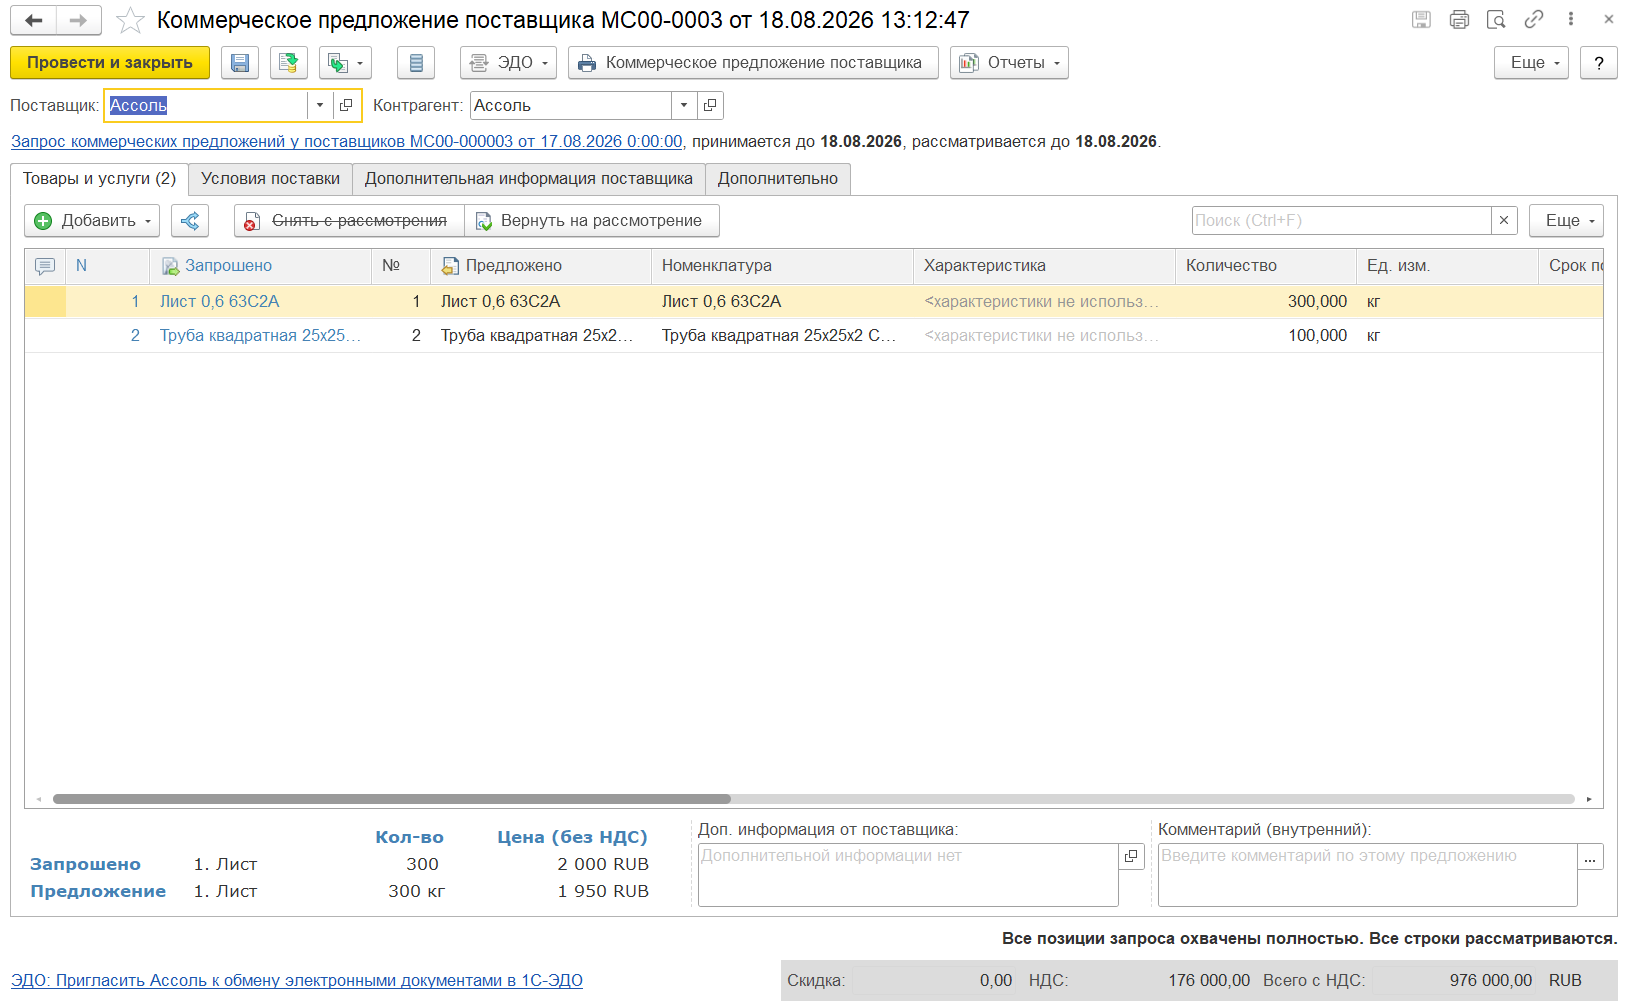Open the Дополнительная информация поставщика tab
The width and height of the screenshot is (1632, 1002).
click(x=528, y=179)
